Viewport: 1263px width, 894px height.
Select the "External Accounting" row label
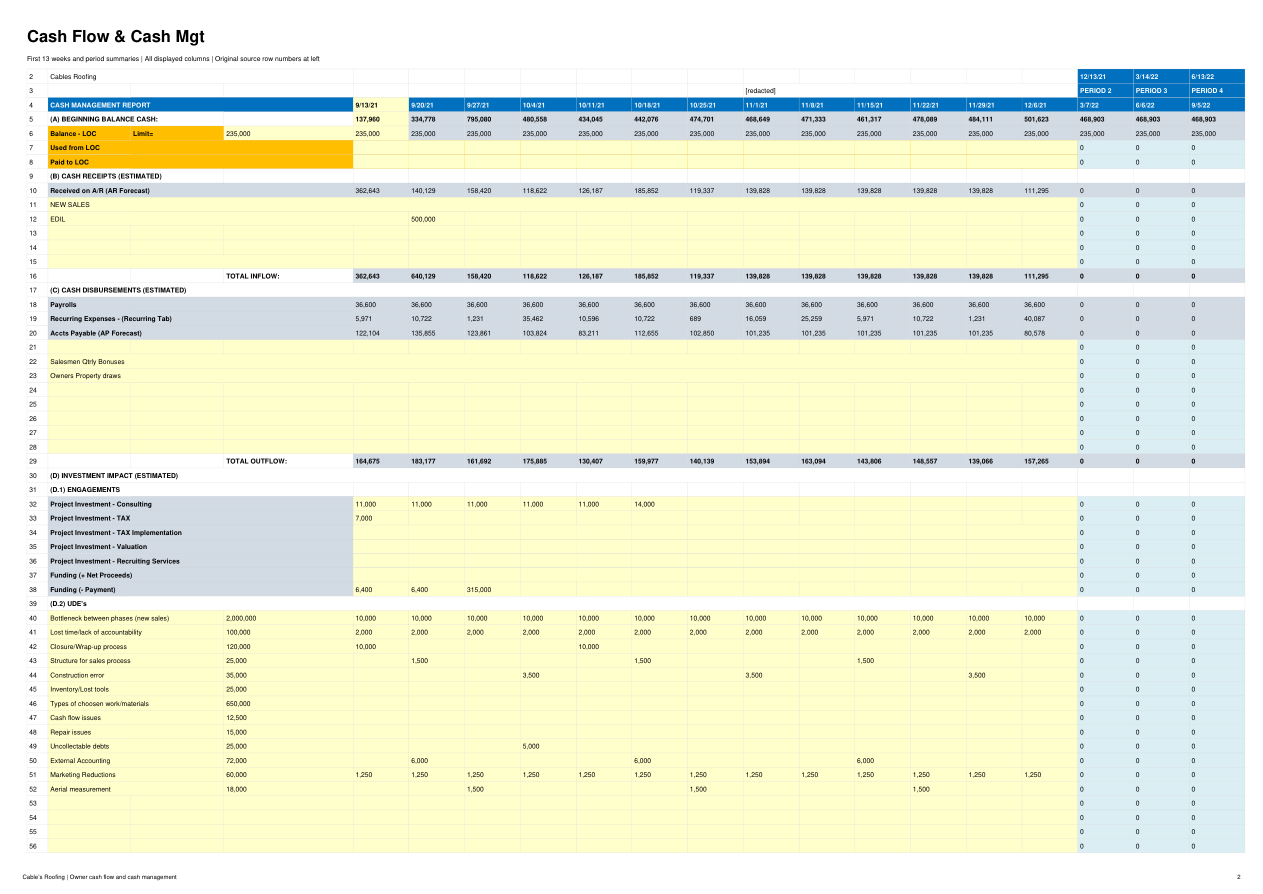(80, 760)
